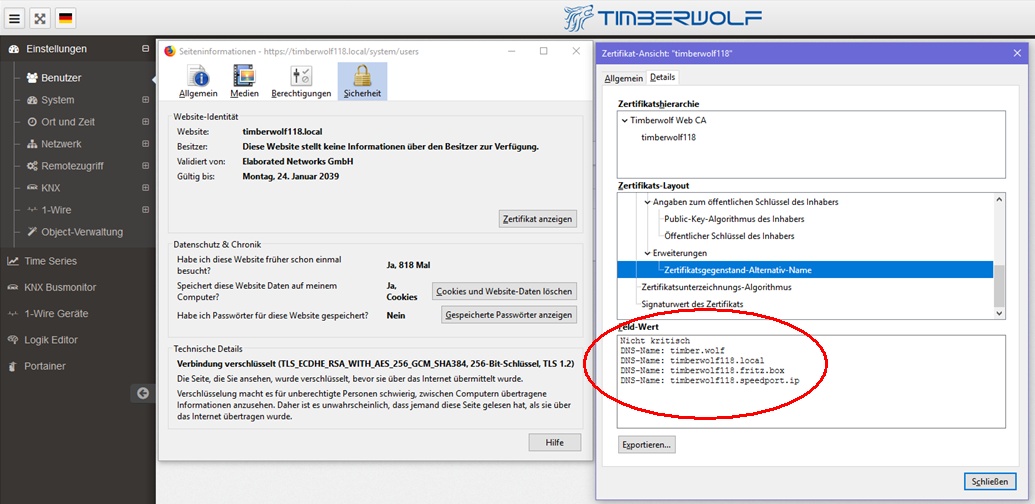The image size is (1035, 504).
Task: Open Benutzer in the sidebar
Action: click(x=61, y=78)
